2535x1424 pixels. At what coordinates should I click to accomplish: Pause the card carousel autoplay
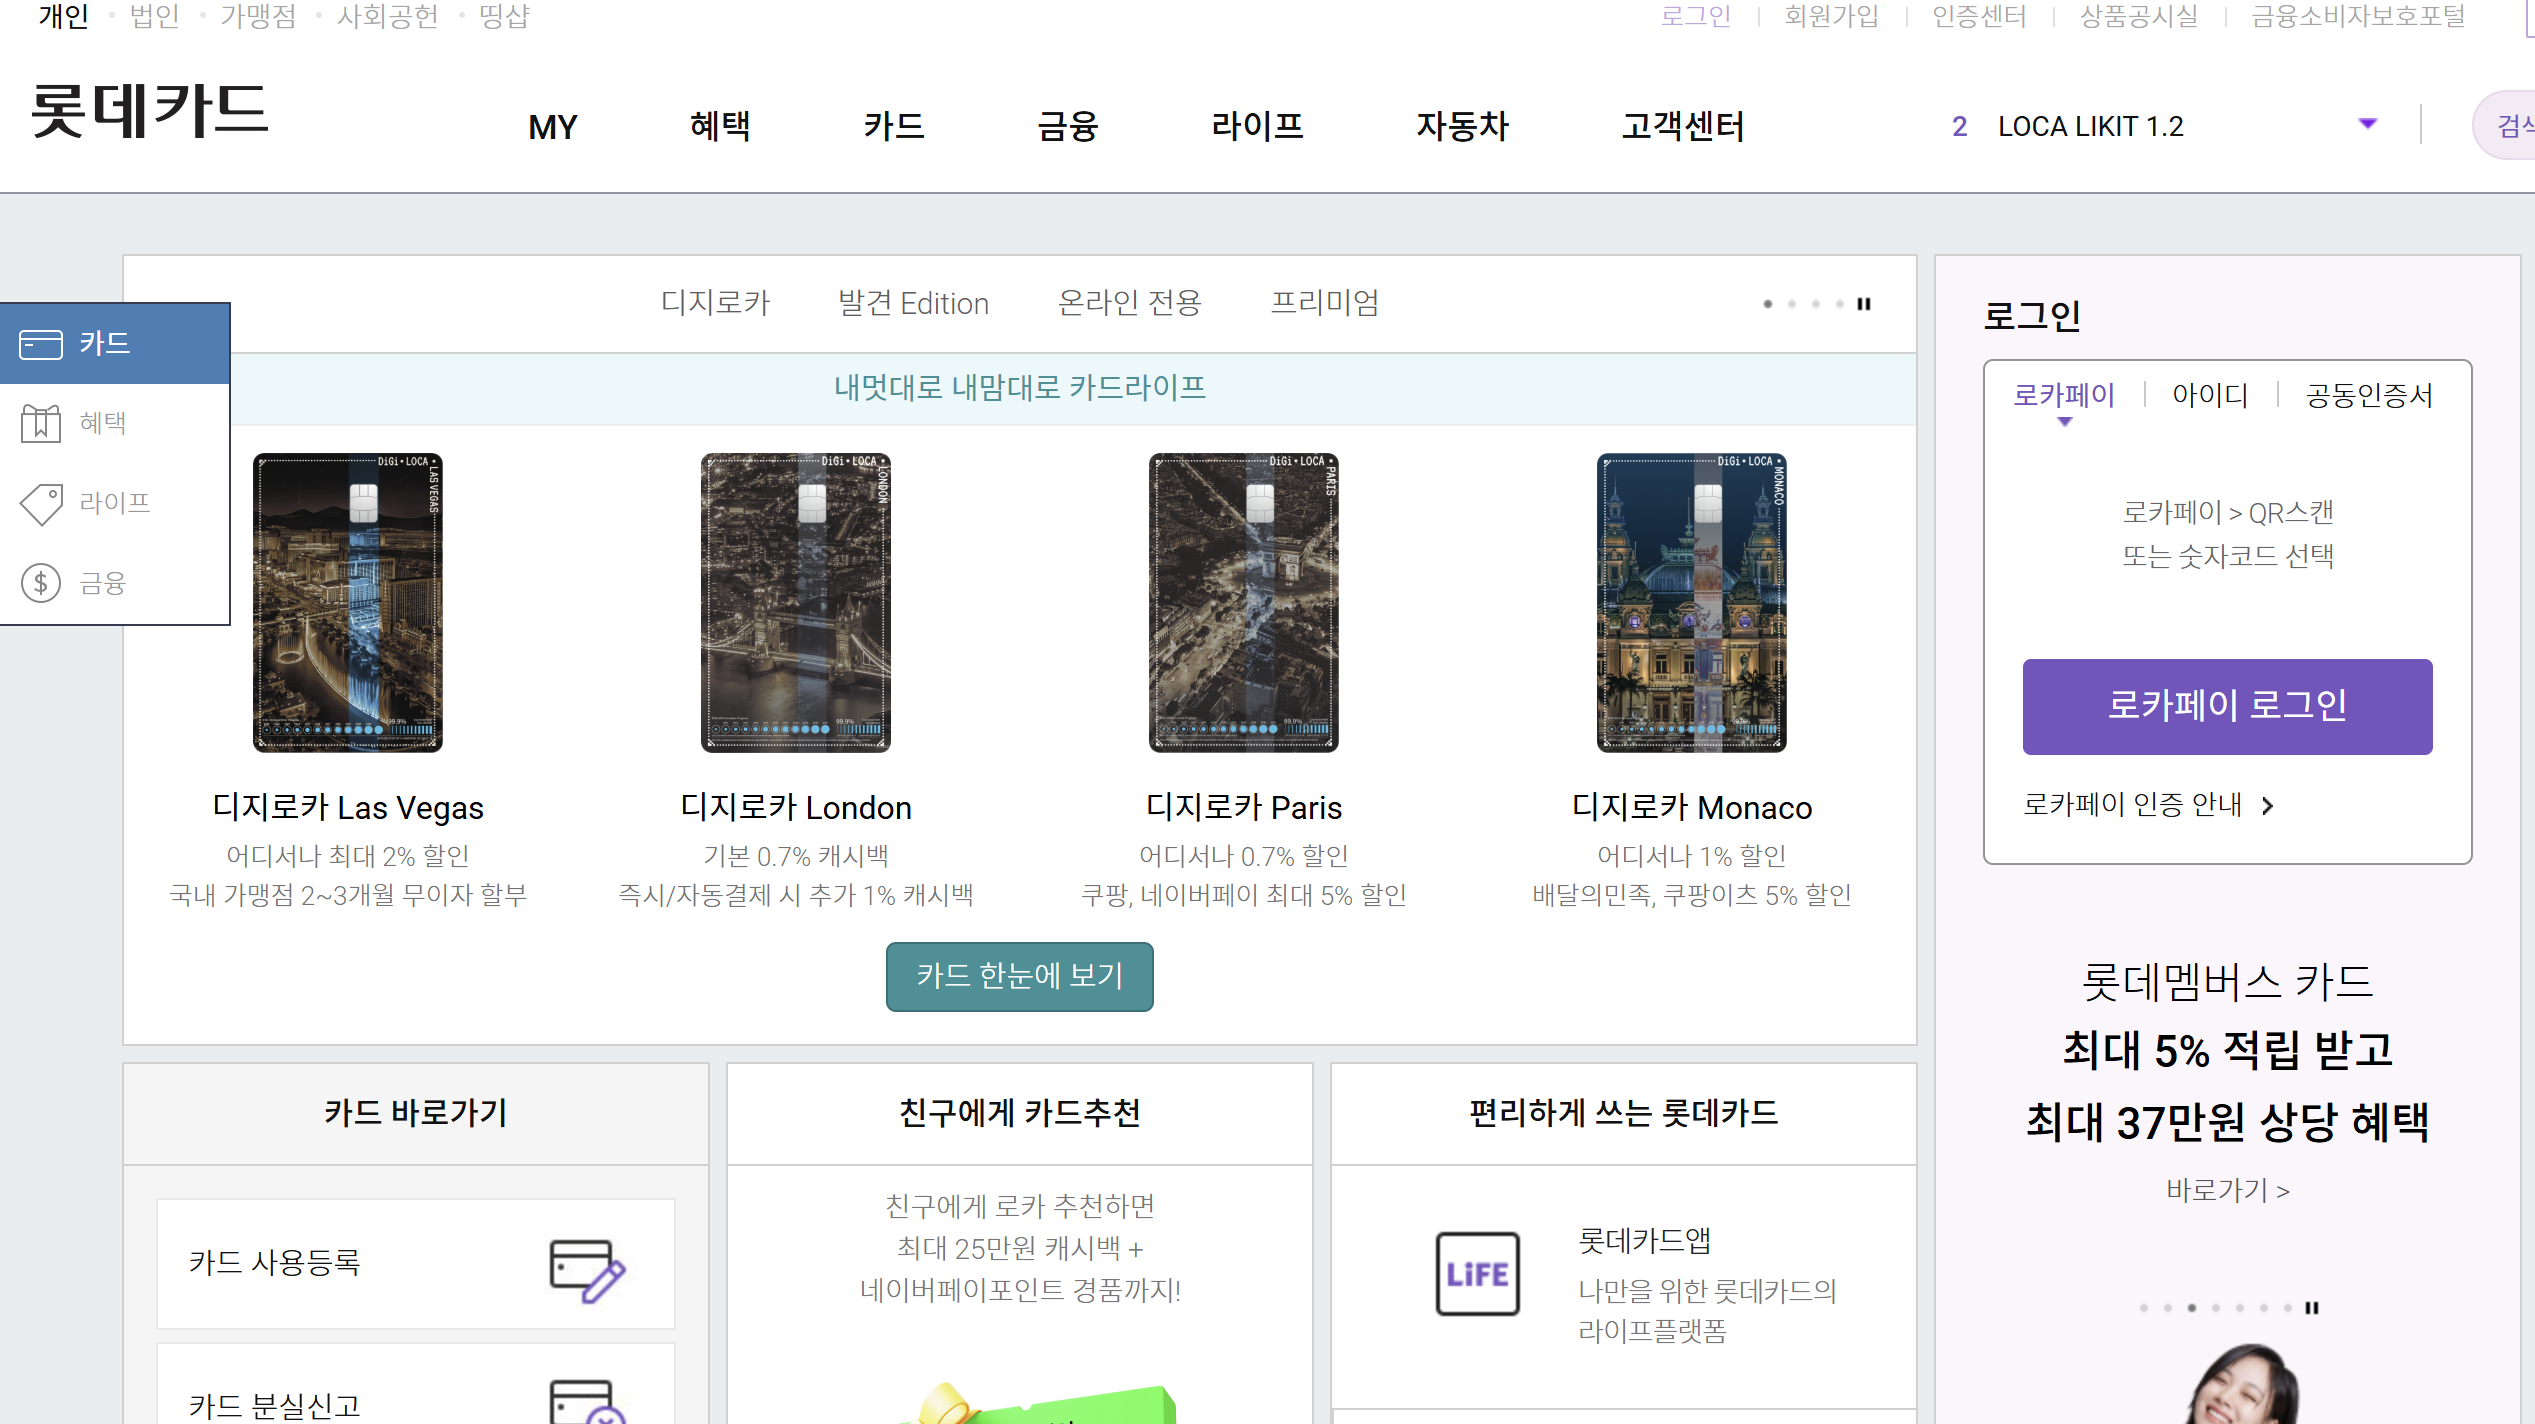click(1864, 304)
